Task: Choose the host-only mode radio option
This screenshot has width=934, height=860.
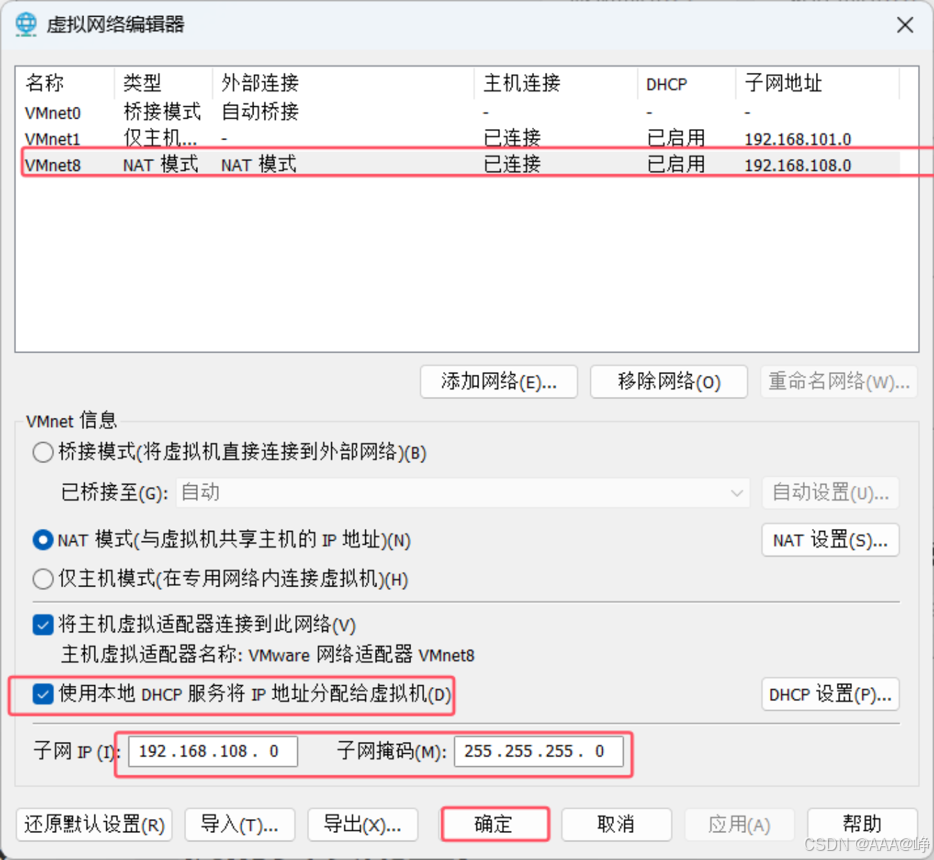Action: click(x=43, y=579)
